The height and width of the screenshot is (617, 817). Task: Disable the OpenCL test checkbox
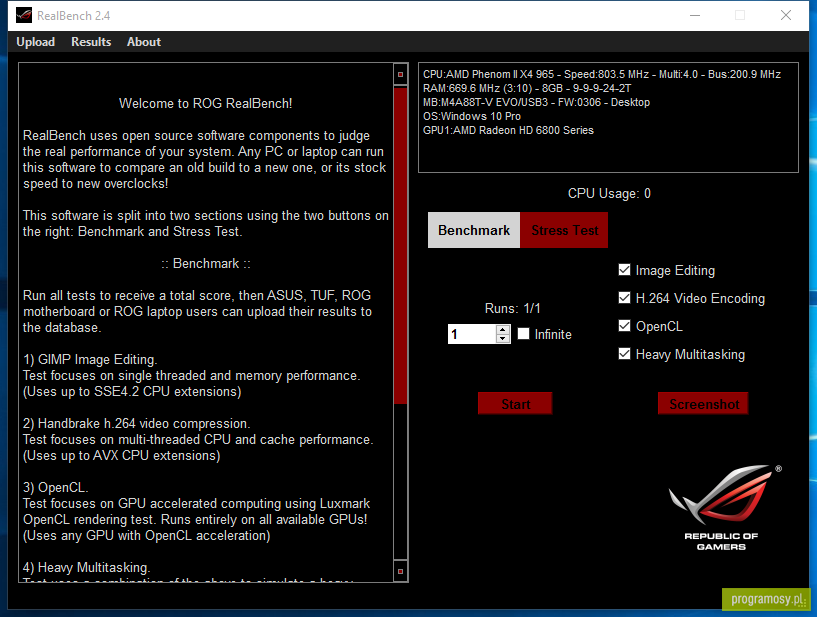pyautogui.click(x=624, y=326)
